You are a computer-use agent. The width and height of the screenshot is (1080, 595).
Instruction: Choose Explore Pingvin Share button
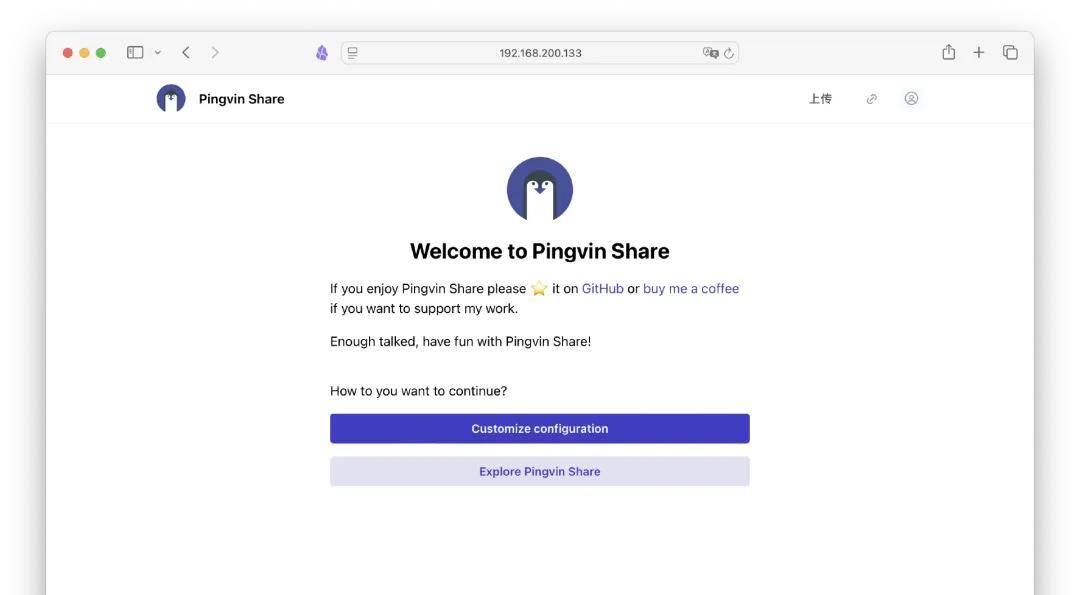(x=539, y=472)
